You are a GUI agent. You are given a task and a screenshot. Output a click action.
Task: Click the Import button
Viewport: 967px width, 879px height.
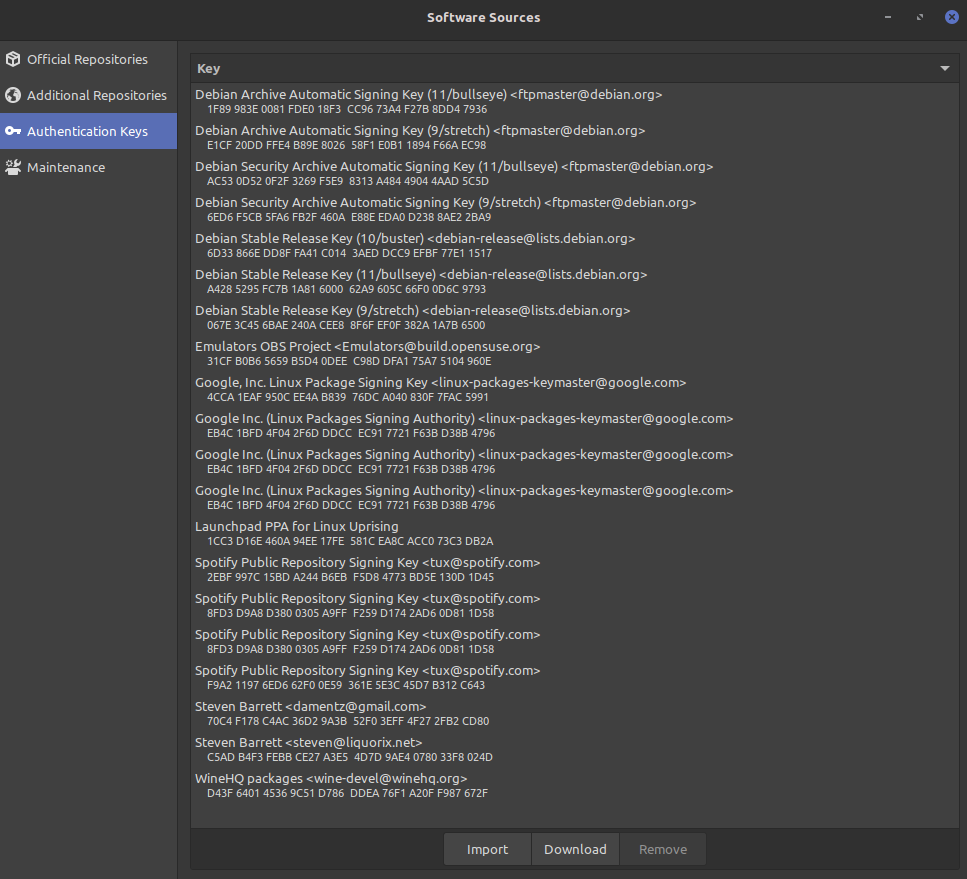coord(487,849)
